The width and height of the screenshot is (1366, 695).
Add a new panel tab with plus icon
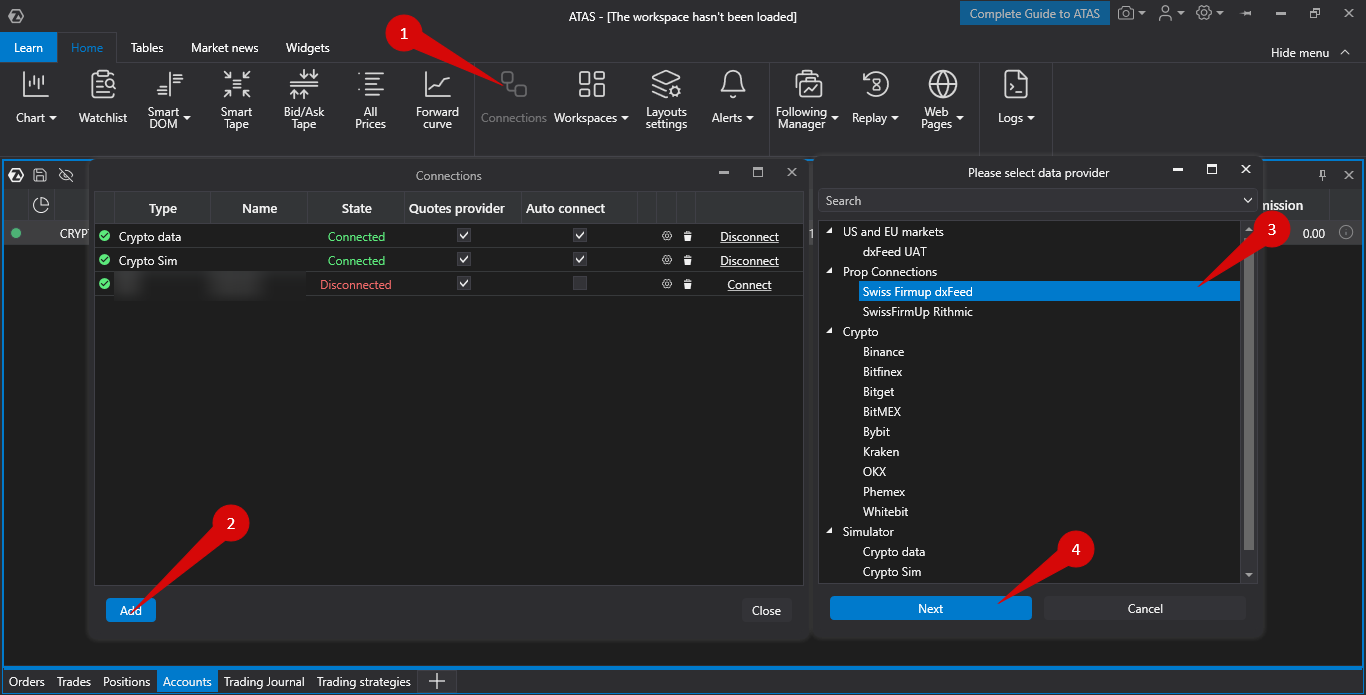pyautogui.click(x=436, y=681)
